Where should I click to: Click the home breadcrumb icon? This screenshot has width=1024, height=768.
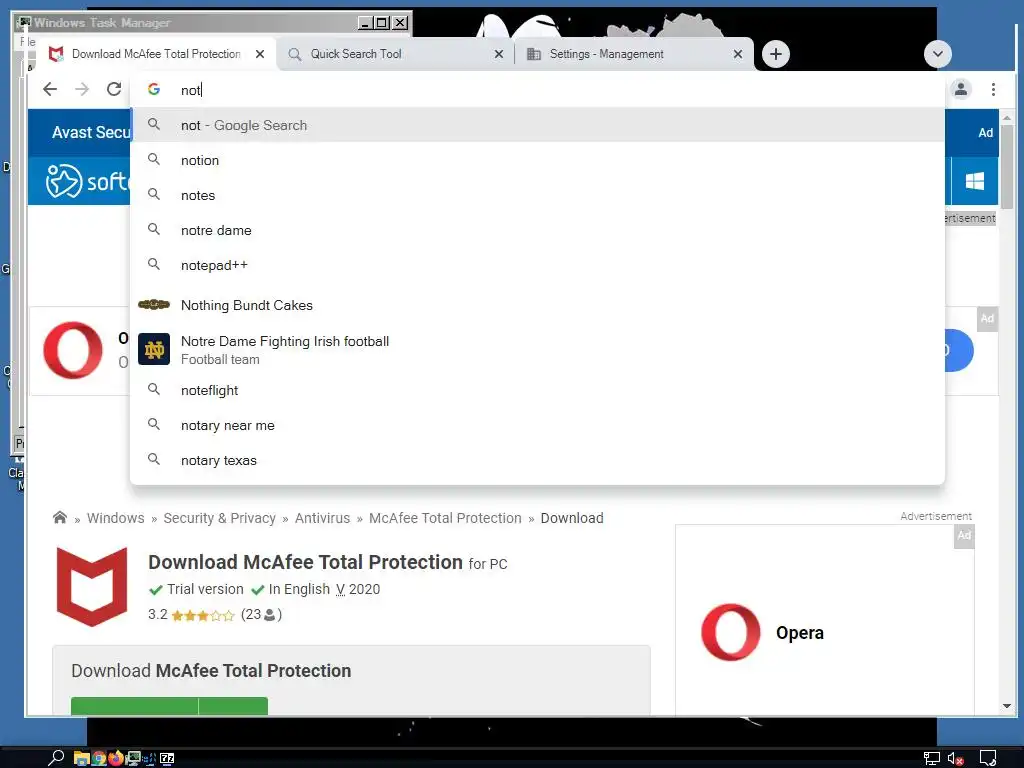(x=59, y=517)
